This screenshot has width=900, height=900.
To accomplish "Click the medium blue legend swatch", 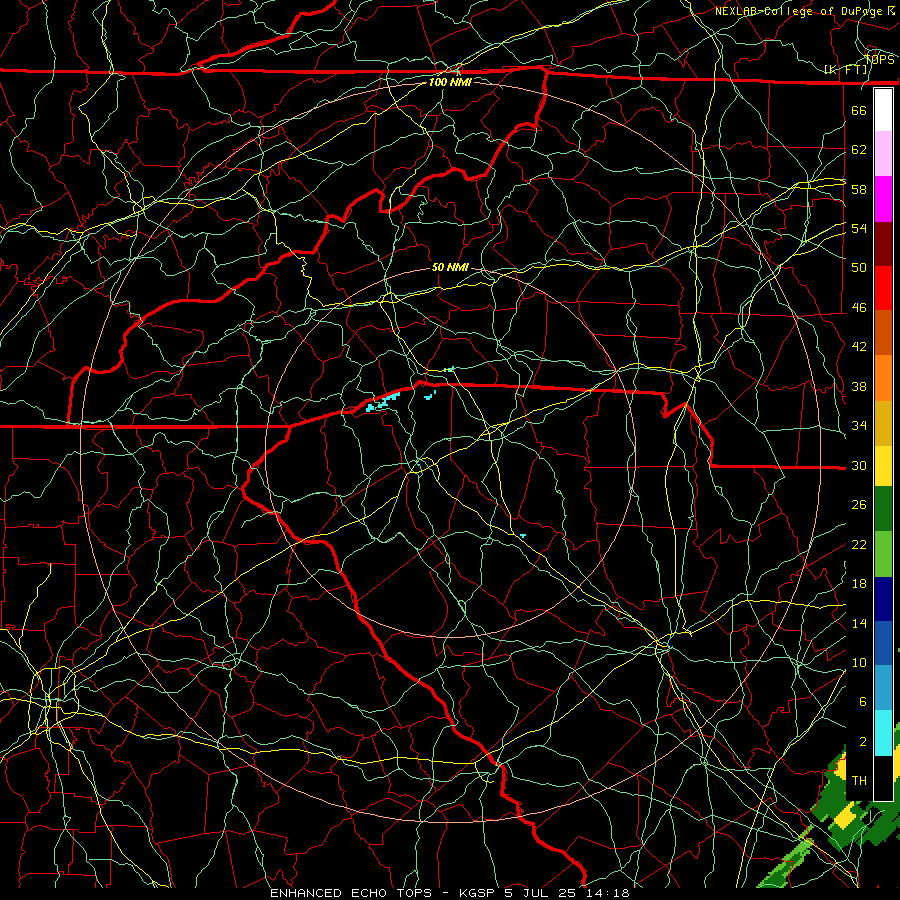I will click(883, 643).
